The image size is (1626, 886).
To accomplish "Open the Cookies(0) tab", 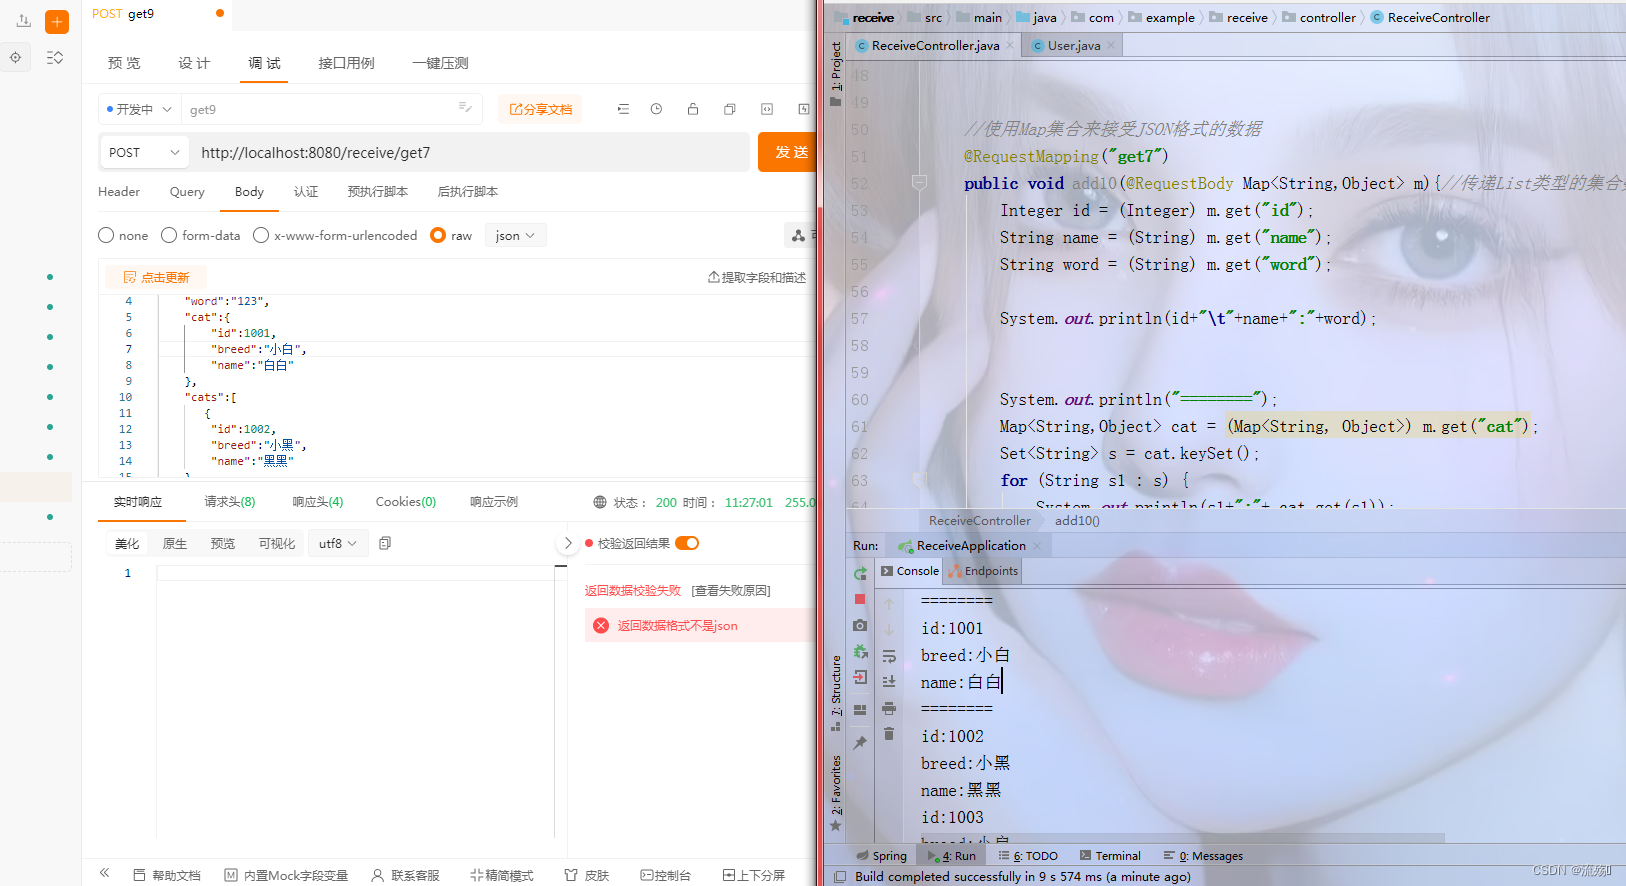I will [x=406, y=502].
